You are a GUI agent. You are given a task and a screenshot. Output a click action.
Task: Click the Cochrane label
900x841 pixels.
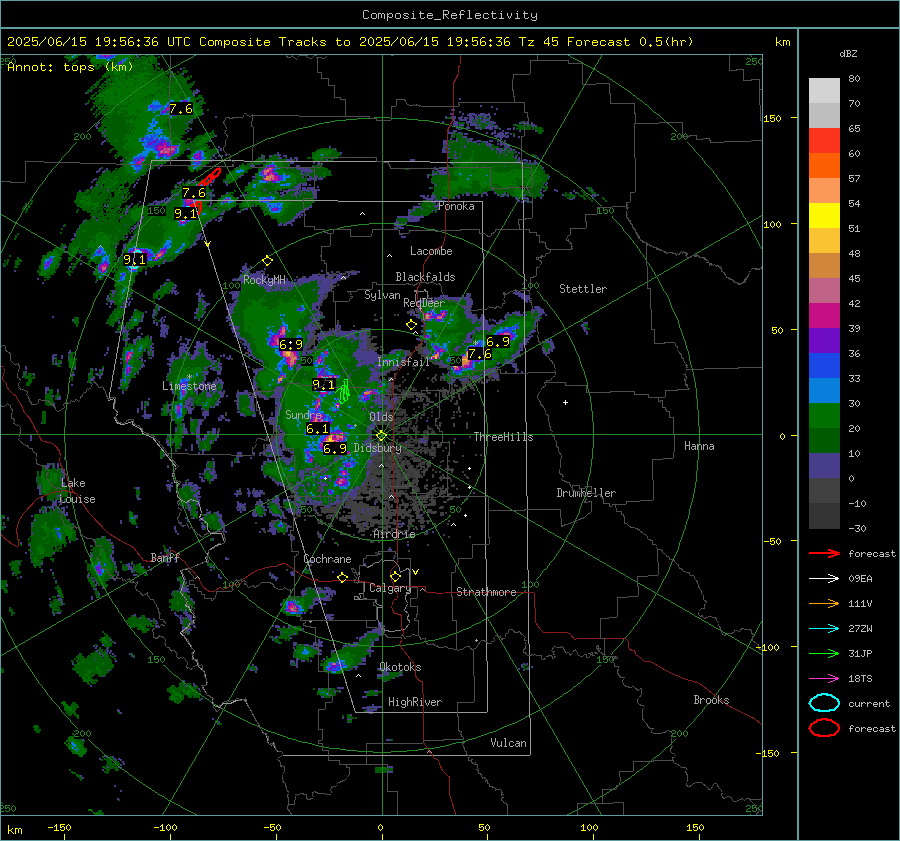click(327, 559)
